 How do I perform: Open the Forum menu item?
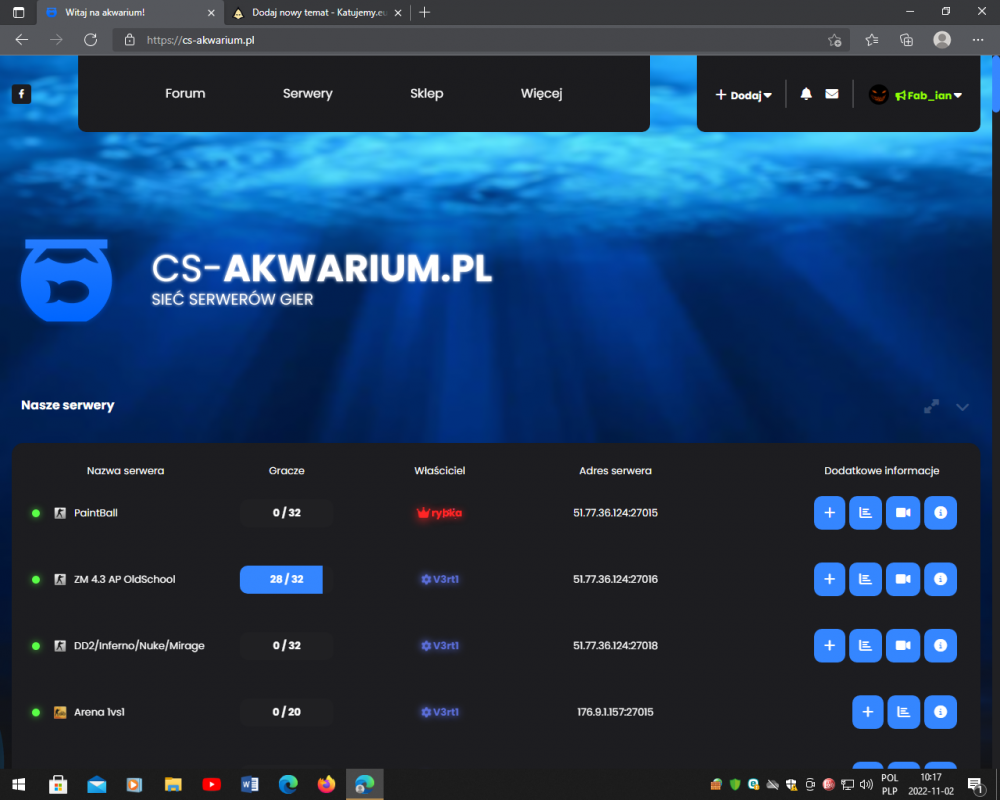[x=185, y=93]
